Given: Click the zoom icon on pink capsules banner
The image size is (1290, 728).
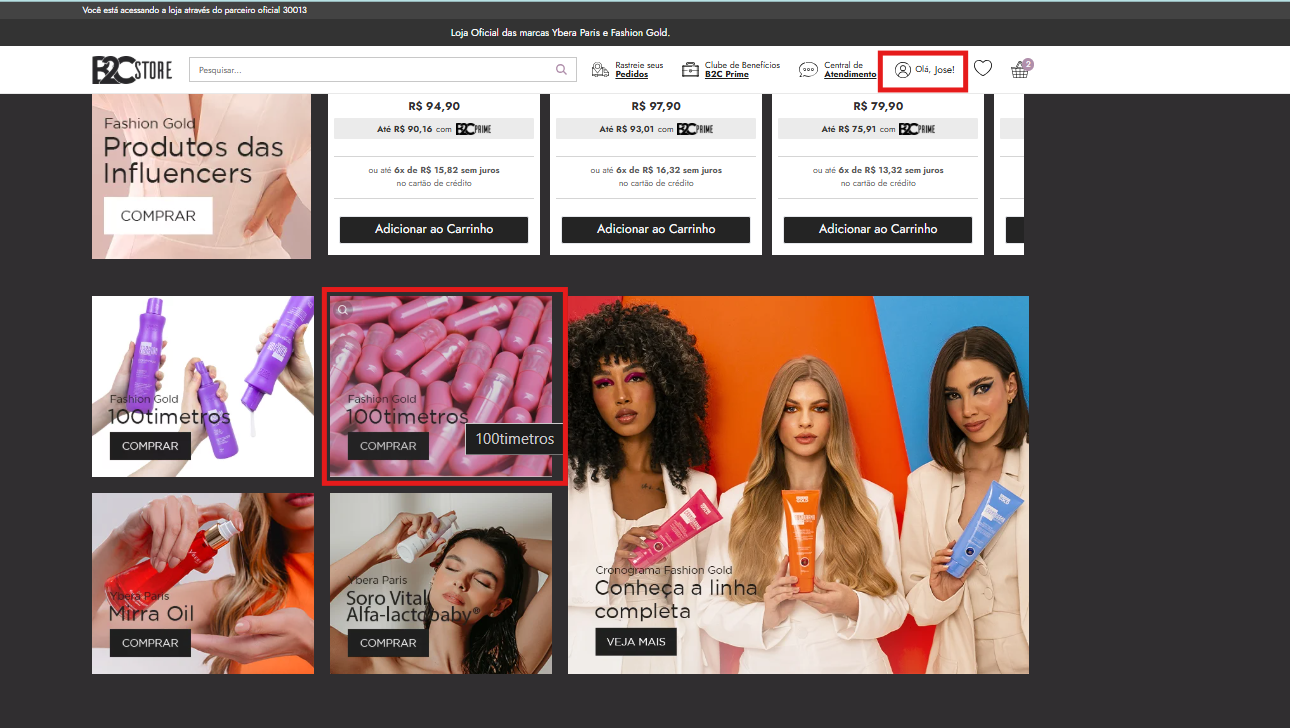Looking at the screenshot, I should click(343, 310).
